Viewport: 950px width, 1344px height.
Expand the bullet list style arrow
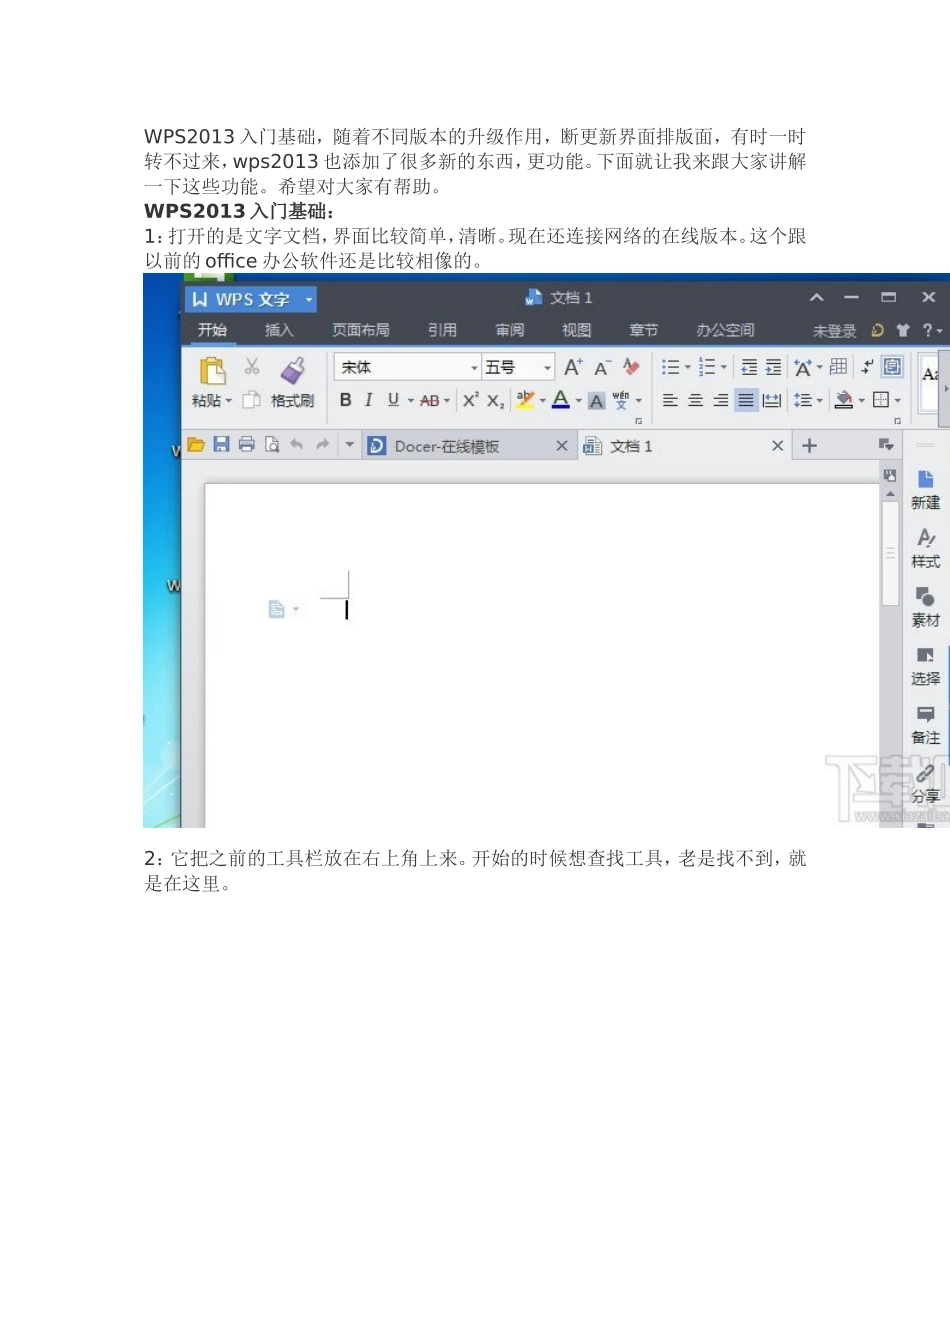(x=687, y=367)
